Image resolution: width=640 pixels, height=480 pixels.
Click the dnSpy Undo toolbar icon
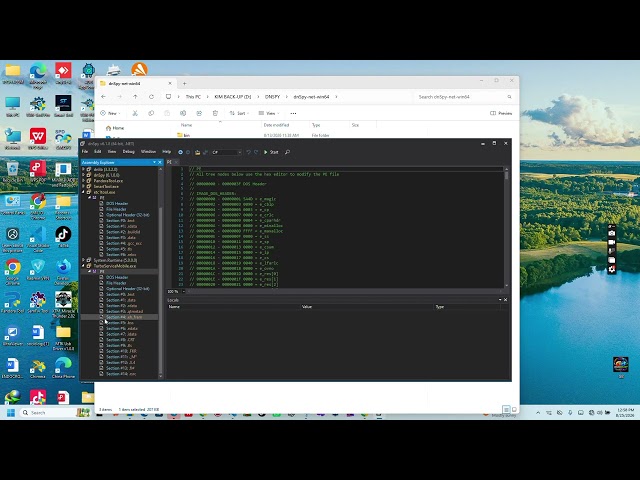coord(249,152)
